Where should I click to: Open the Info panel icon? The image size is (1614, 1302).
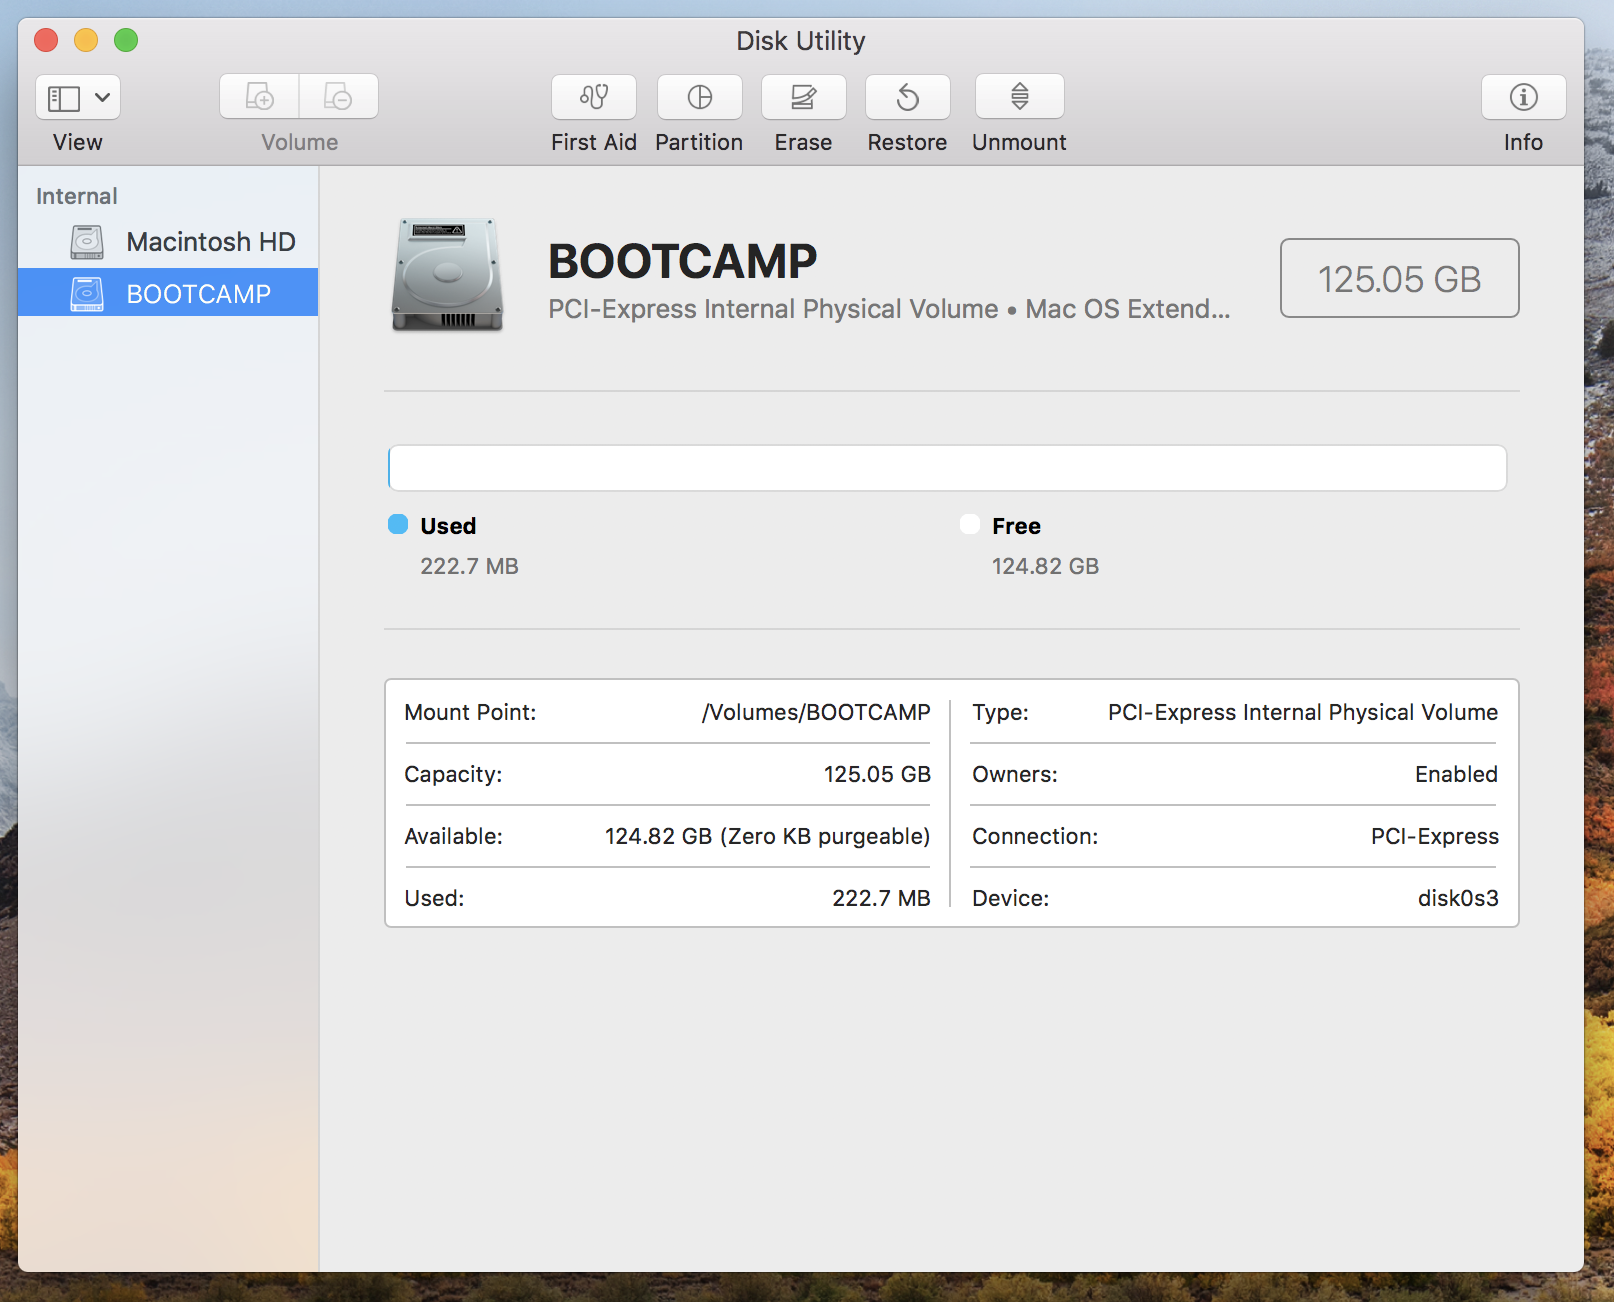click(x=1524, y=97)
